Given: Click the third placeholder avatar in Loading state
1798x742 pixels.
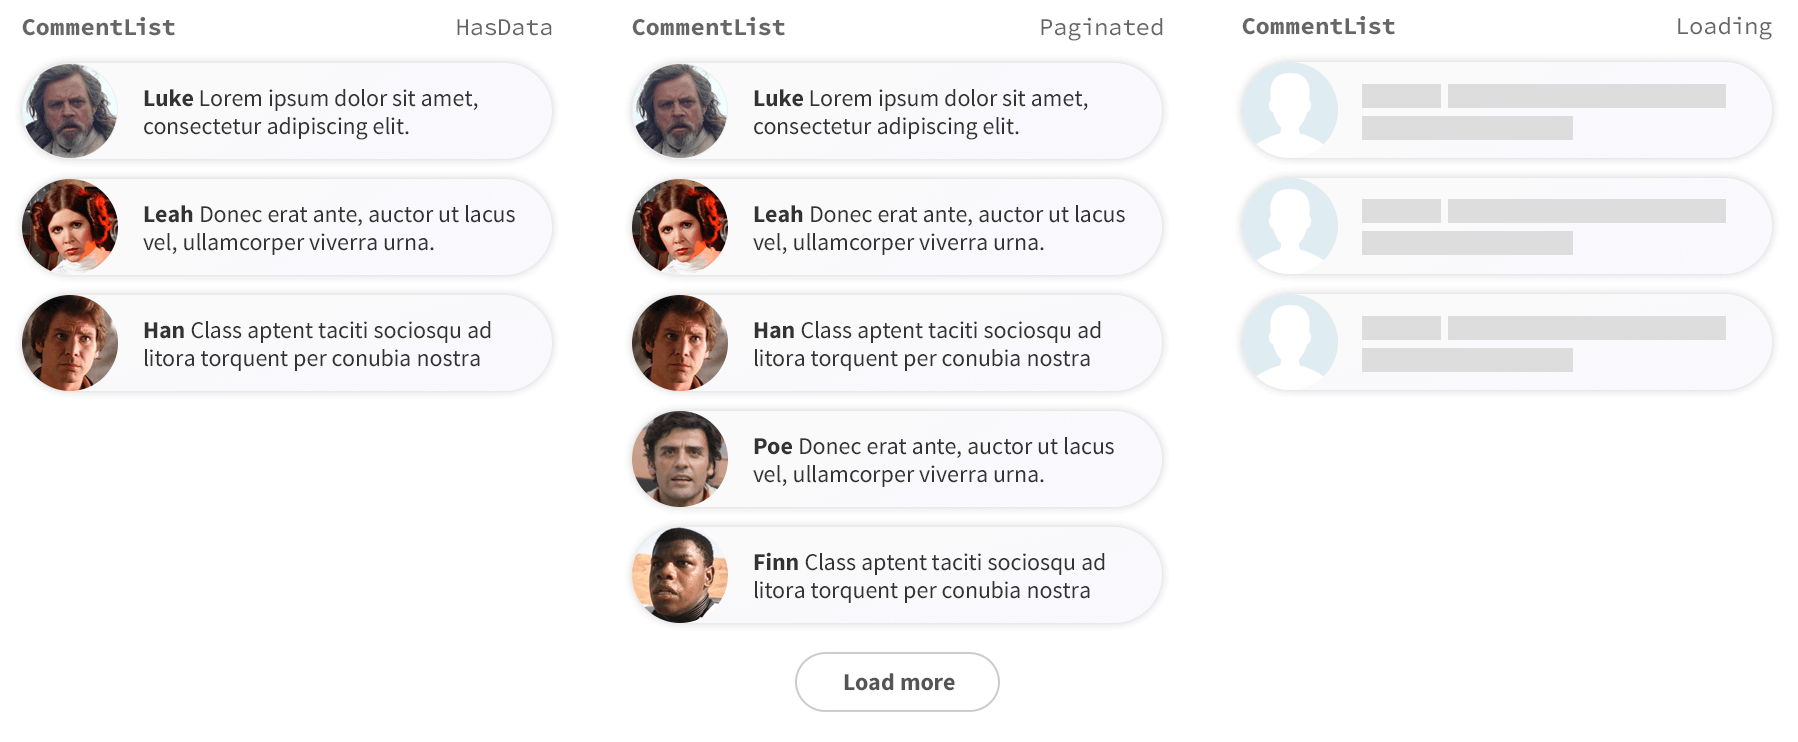Looking at the screenshot, I should coord(1288,342).
